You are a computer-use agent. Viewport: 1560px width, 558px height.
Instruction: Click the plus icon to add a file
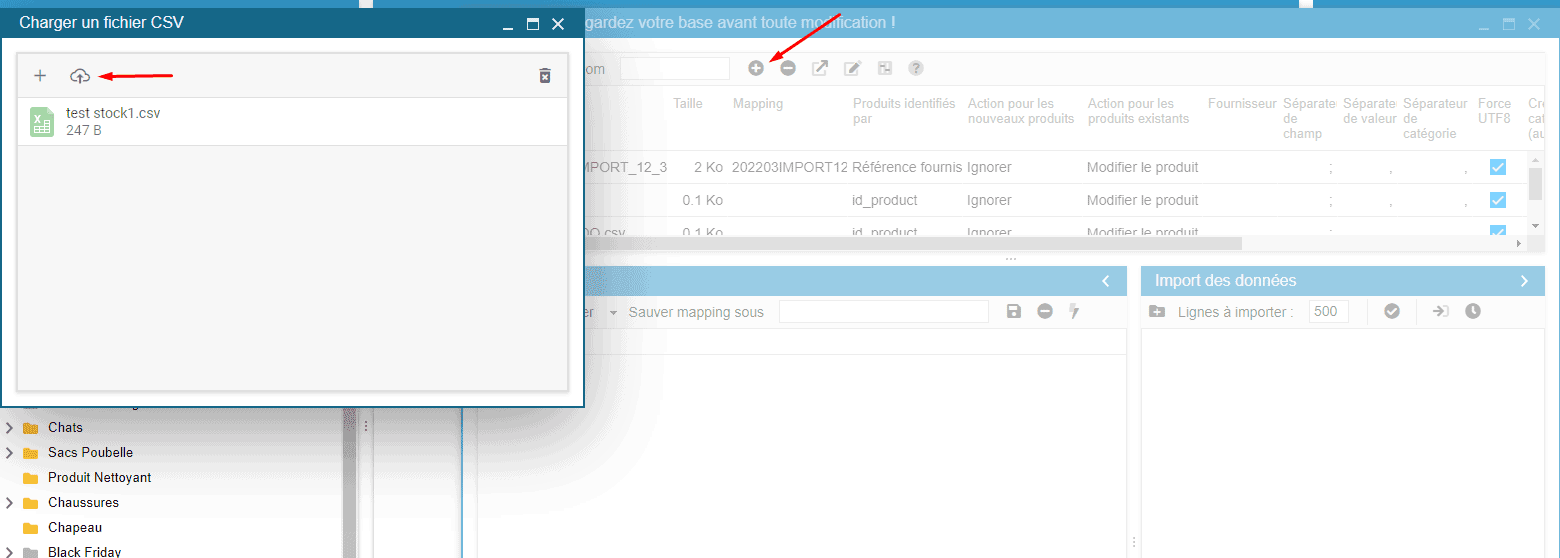click(x=40, y=76)
